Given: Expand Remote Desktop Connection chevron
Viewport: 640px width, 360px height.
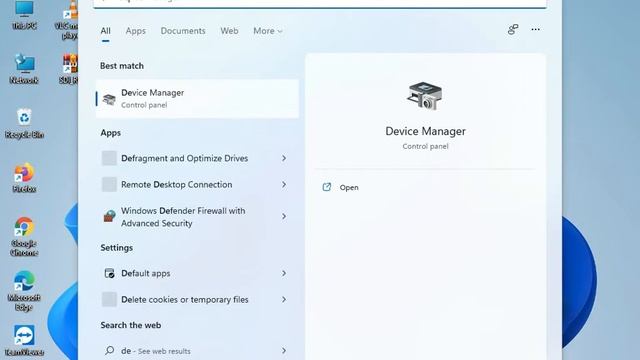Looking at the screenshot, I should coord(284,184).
